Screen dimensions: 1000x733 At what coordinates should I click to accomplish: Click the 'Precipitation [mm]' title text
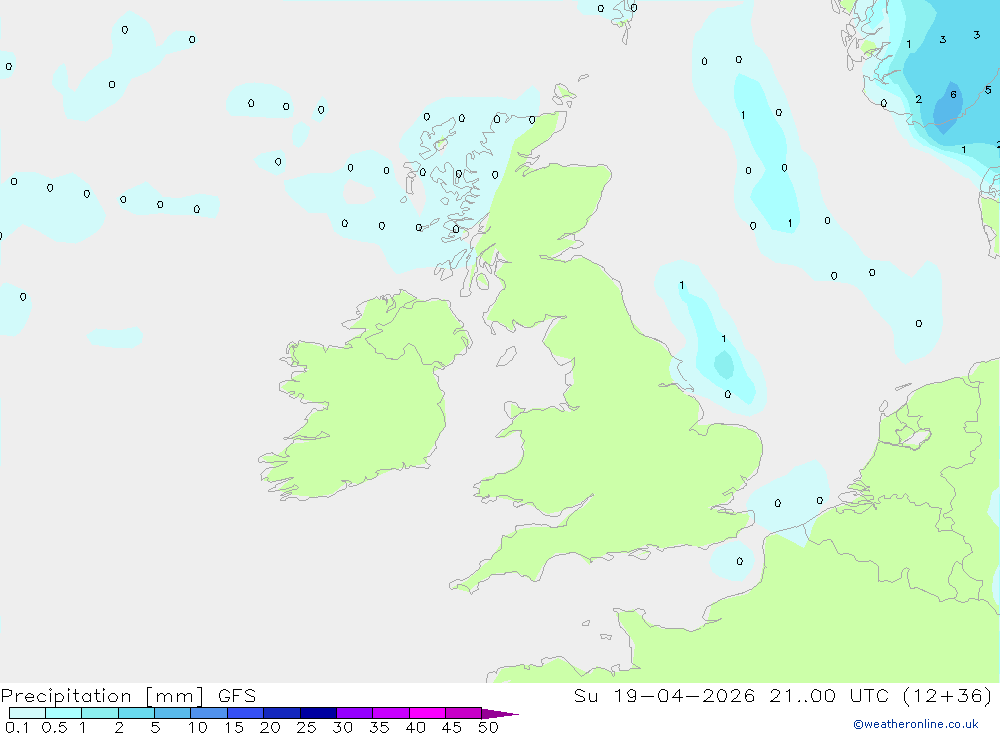[x=103, y=695]
